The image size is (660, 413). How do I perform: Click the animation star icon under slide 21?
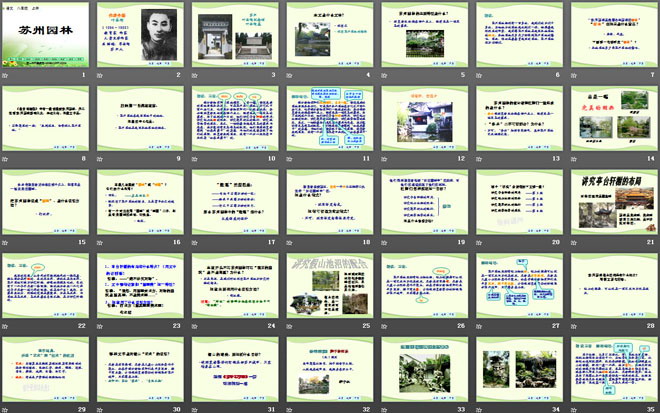[x=573, y=243]
